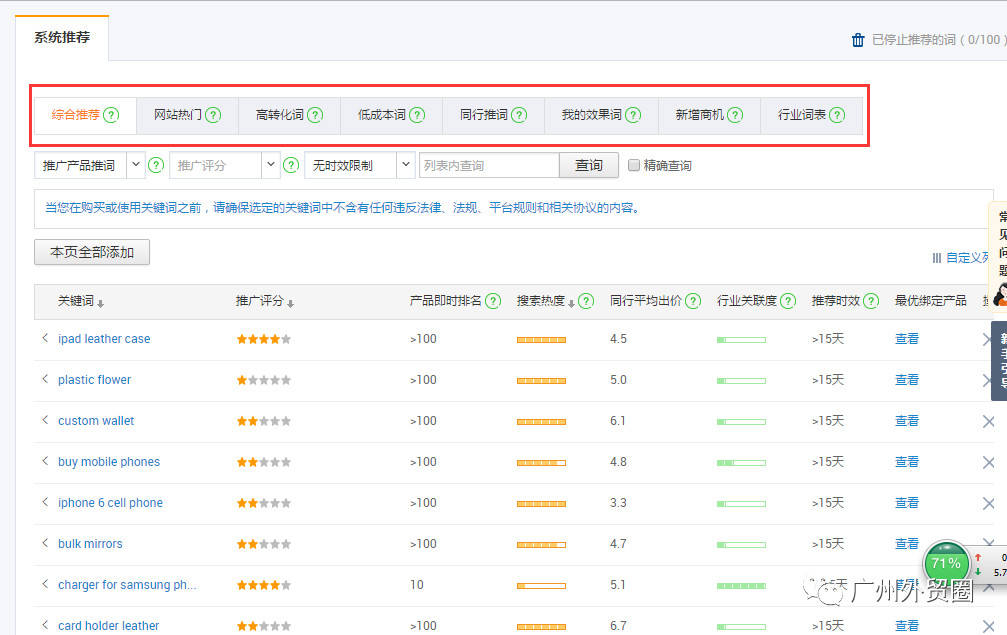1007x635 pixels.
Task: Open help icon beside 综合推荐 tab
Action: click(111, 115)
